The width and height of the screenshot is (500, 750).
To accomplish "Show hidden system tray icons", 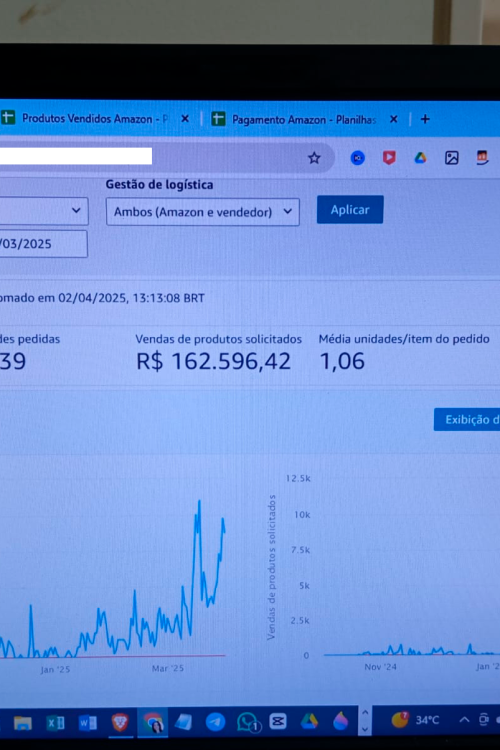I will coord(464,719).
